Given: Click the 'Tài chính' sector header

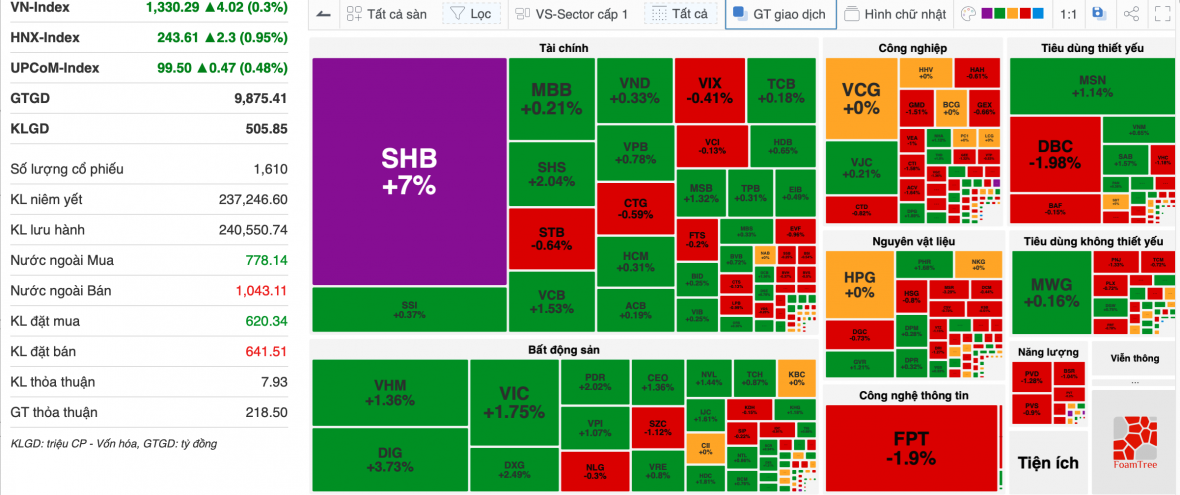Looking at the screenshot, I should tap(564, 48).
